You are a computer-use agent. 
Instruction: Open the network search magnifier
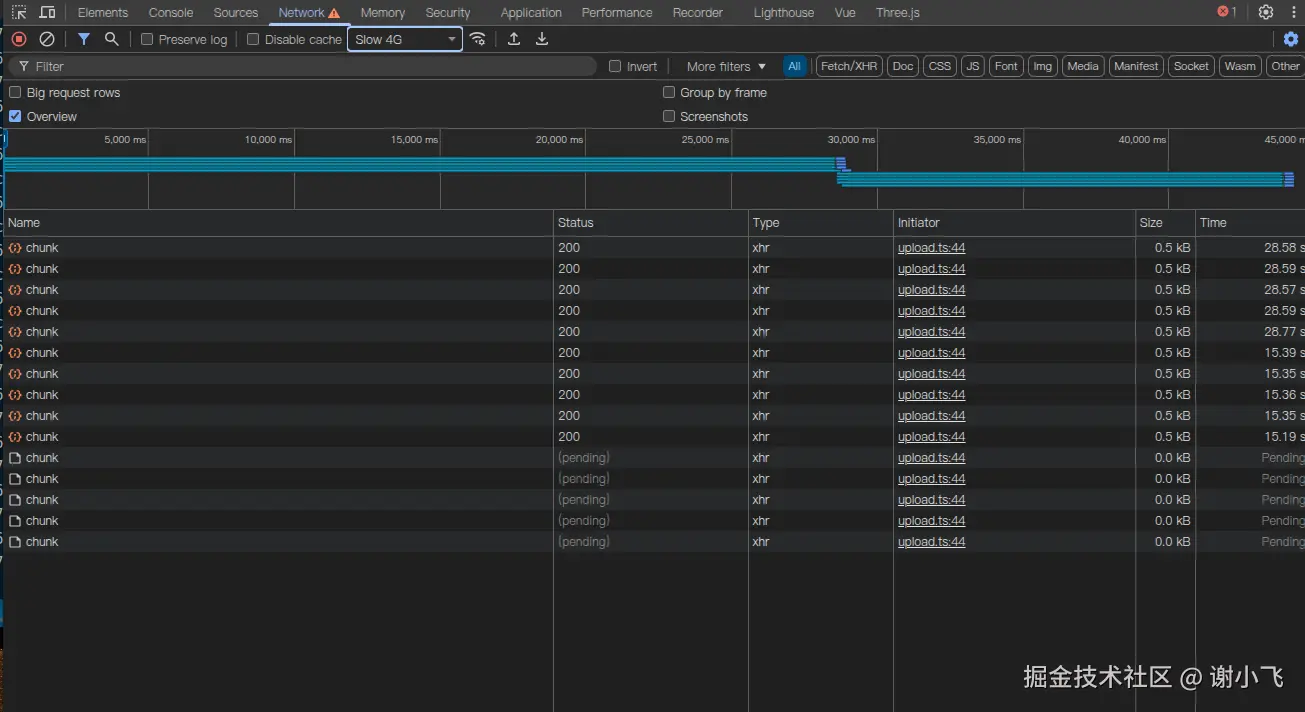pos(112,39)
